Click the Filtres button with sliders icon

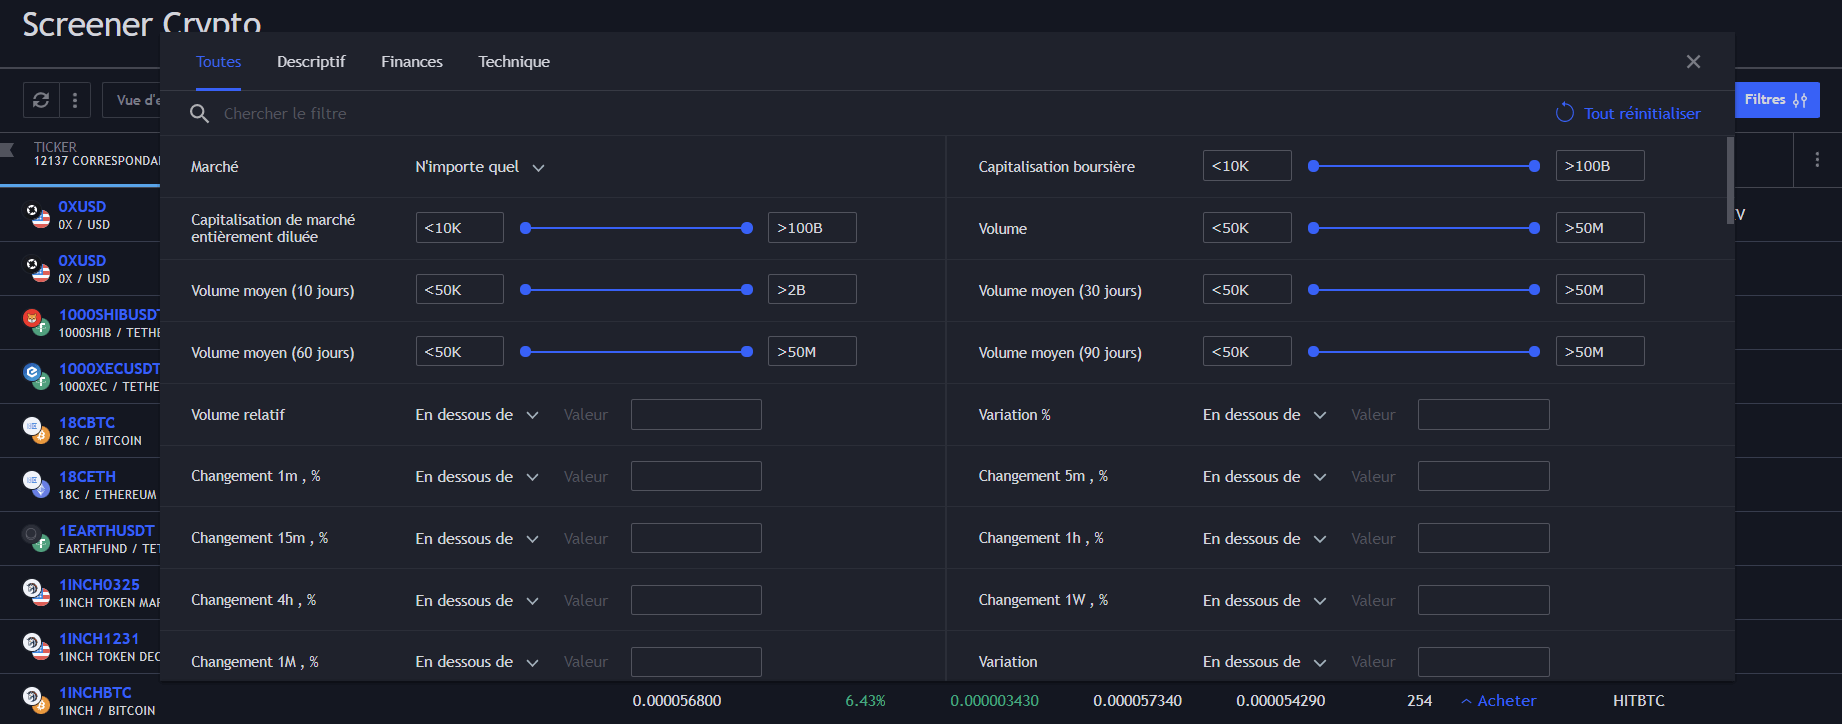(x=1776, y=100)
